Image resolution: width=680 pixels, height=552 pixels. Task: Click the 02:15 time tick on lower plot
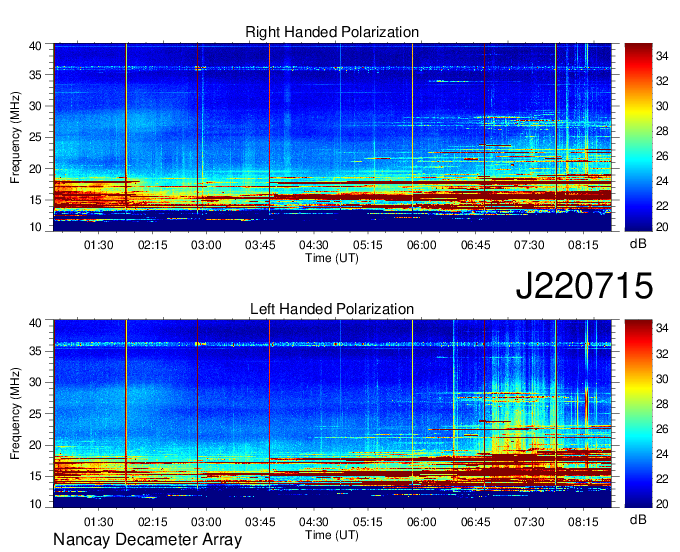(153, 522)
